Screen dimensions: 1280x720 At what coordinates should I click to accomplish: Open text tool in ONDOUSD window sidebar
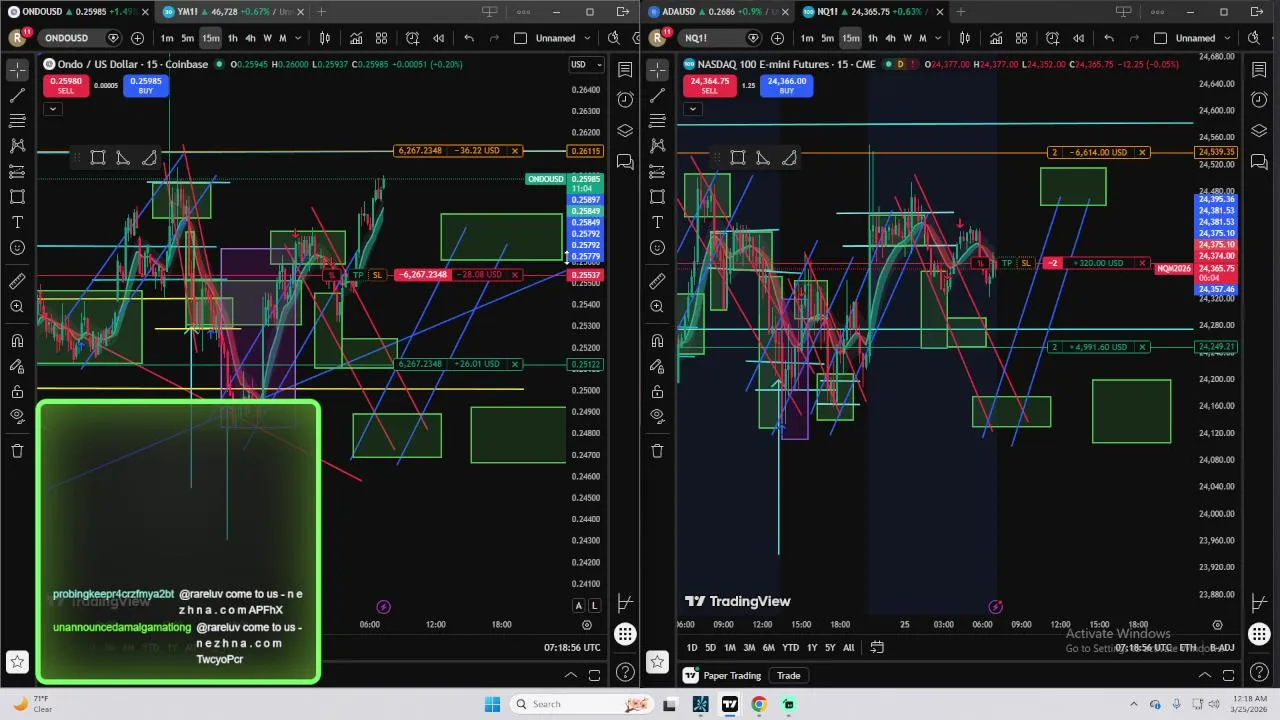click(17, 222)
